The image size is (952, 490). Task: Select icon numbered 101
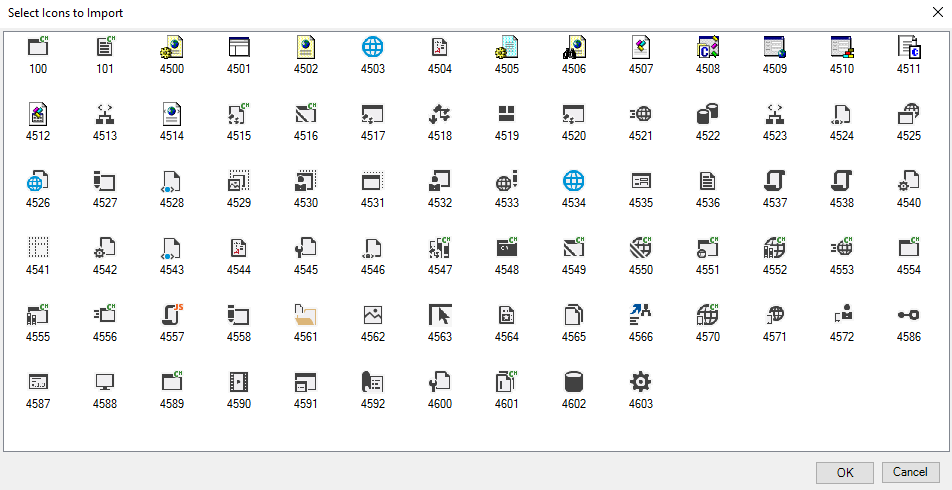(105, 47)
